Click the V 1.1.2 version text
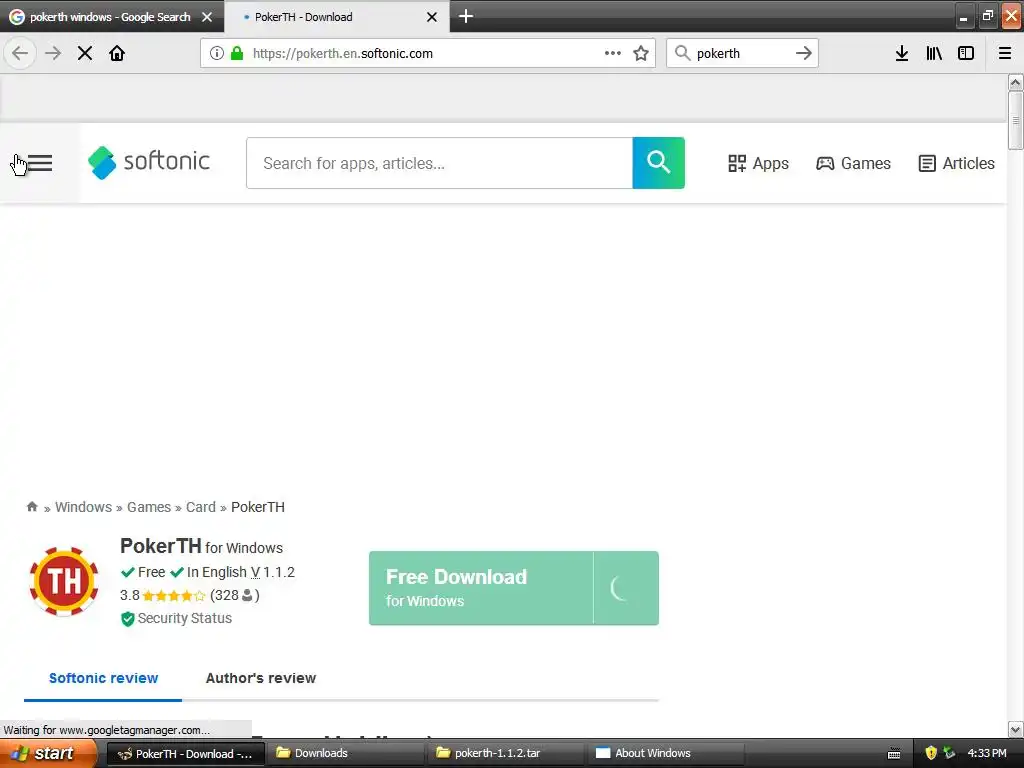 coord(273,573)
